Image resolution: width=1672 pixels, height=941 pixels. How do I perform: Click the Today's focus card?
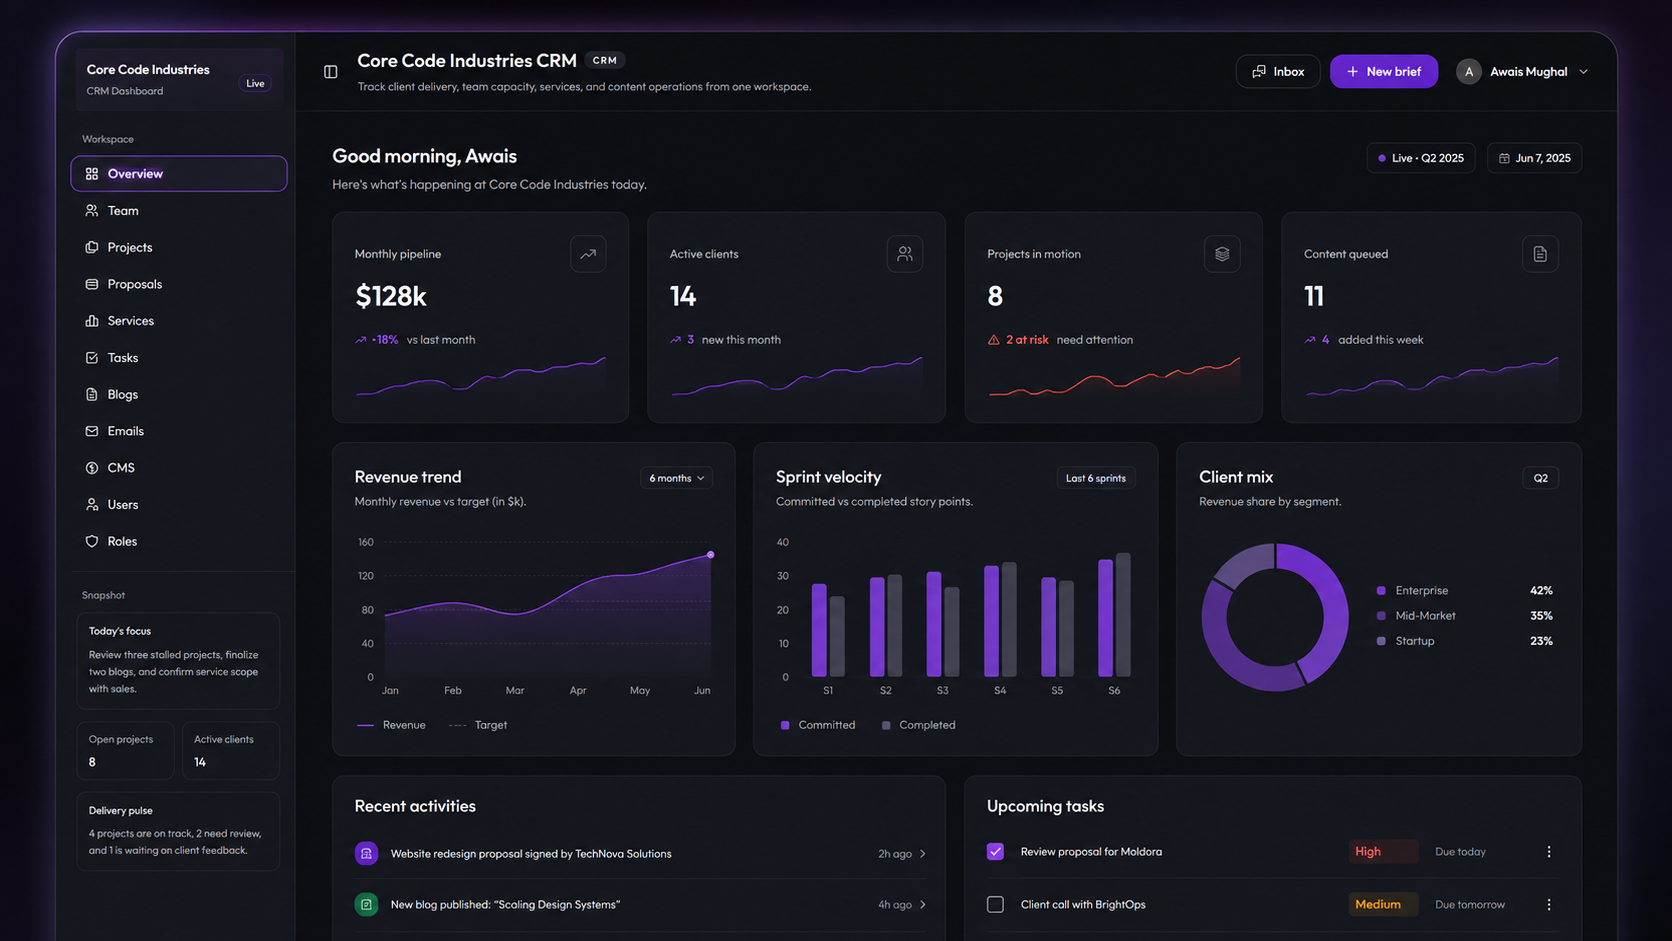[178, 661]
